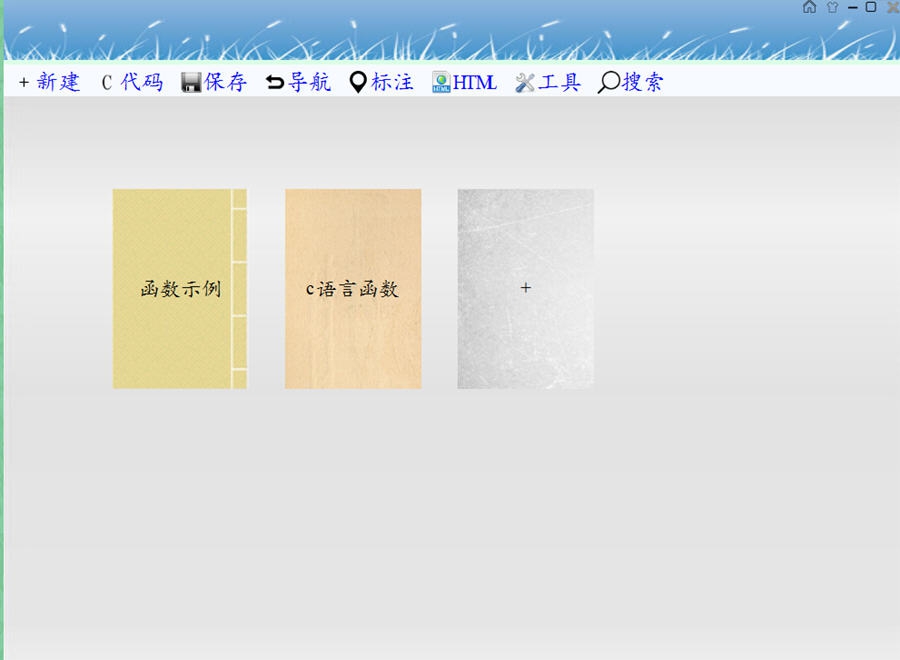Screen dimensions: 900x660
Task: Minimize the window
Action: pos(852,7)
